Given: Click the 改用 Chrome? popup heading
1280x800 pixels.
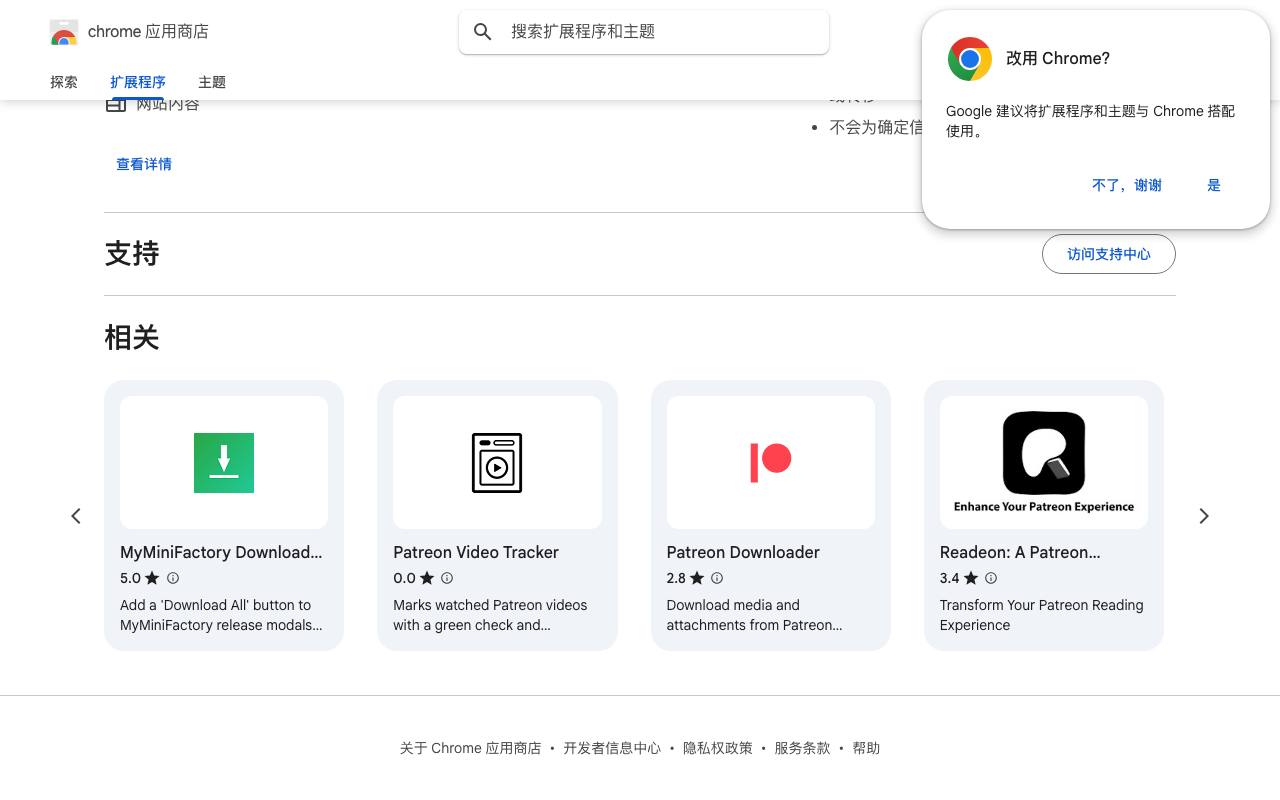Looking at the screenshot, I should [x=1058, y=59].
